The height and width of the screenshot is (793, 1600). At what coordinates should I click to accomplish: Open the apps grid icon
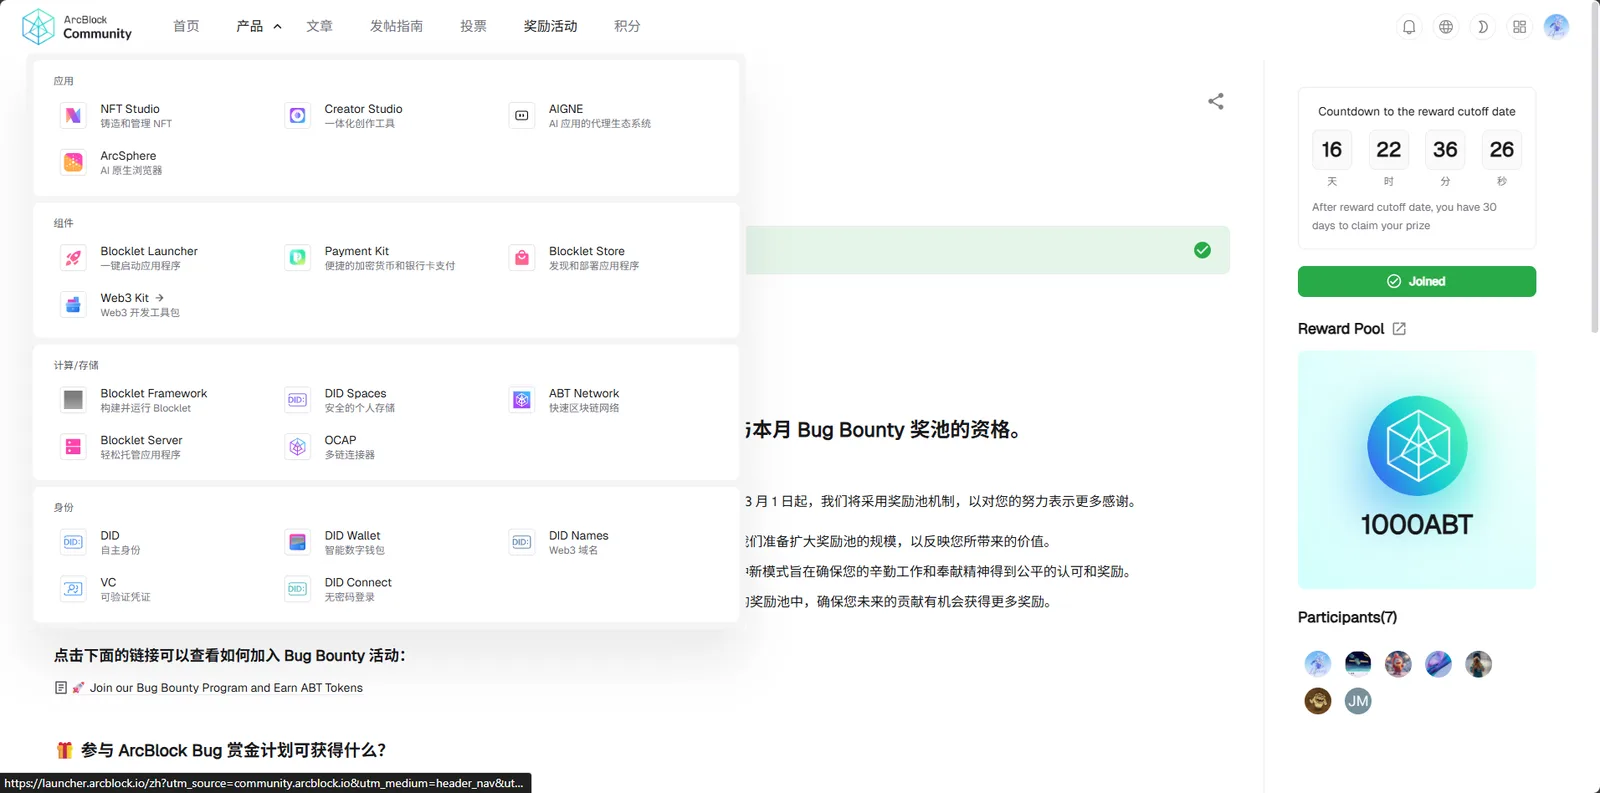1520,27
